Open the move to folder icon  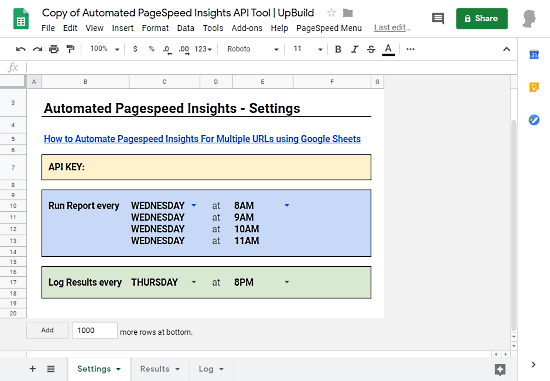(348, 13)
